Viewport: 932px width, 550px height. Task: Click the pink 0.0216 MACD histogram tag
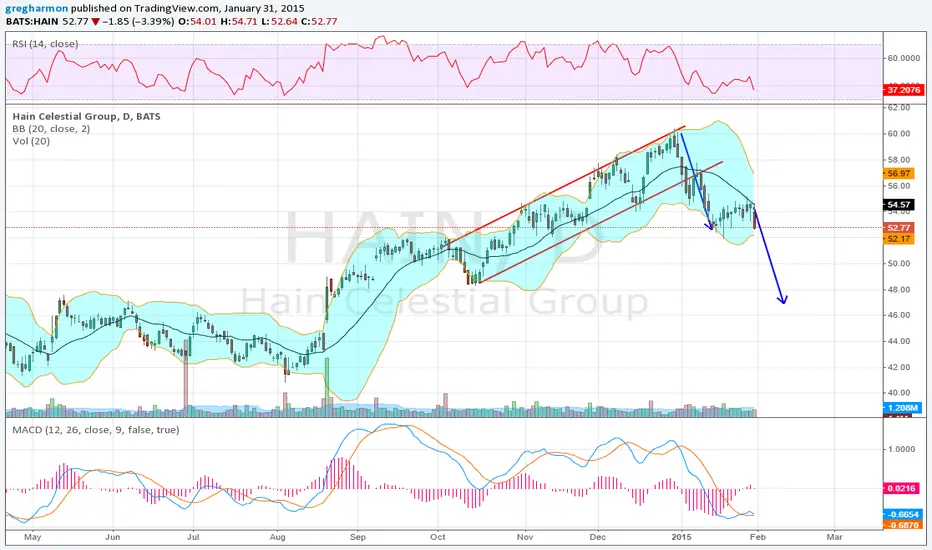[901, 488]
